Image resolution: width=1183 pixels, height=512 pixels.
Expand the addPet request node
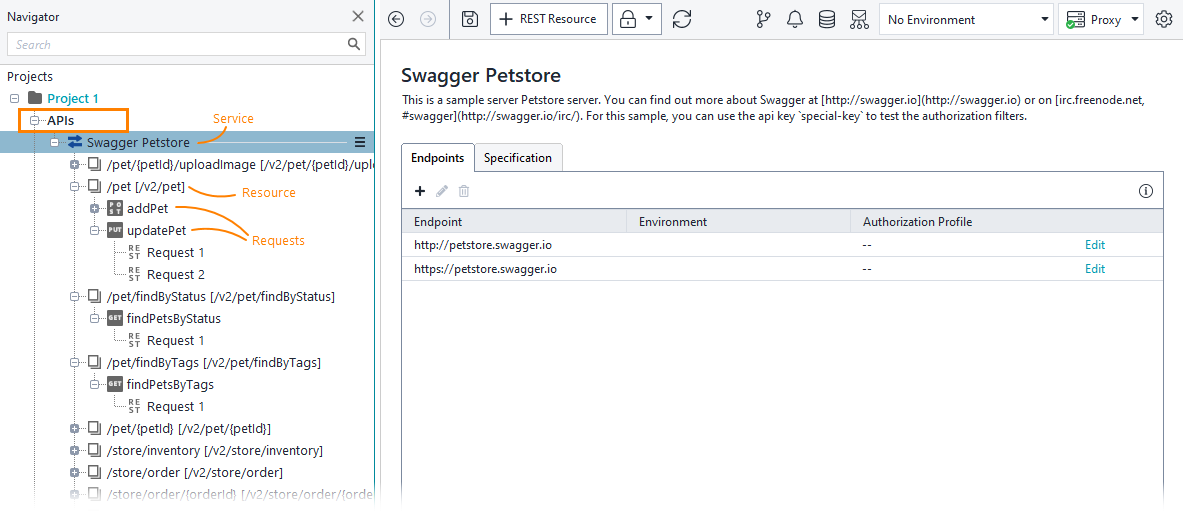(94, 208)
